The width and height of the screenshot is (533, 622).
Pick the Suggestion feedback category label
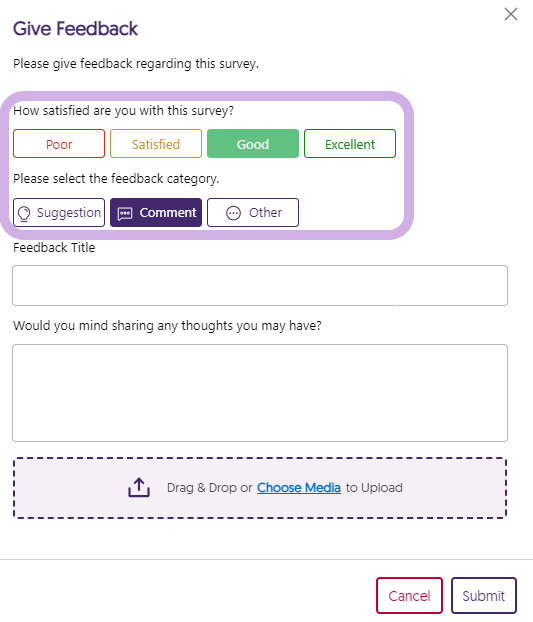point(69,213)
